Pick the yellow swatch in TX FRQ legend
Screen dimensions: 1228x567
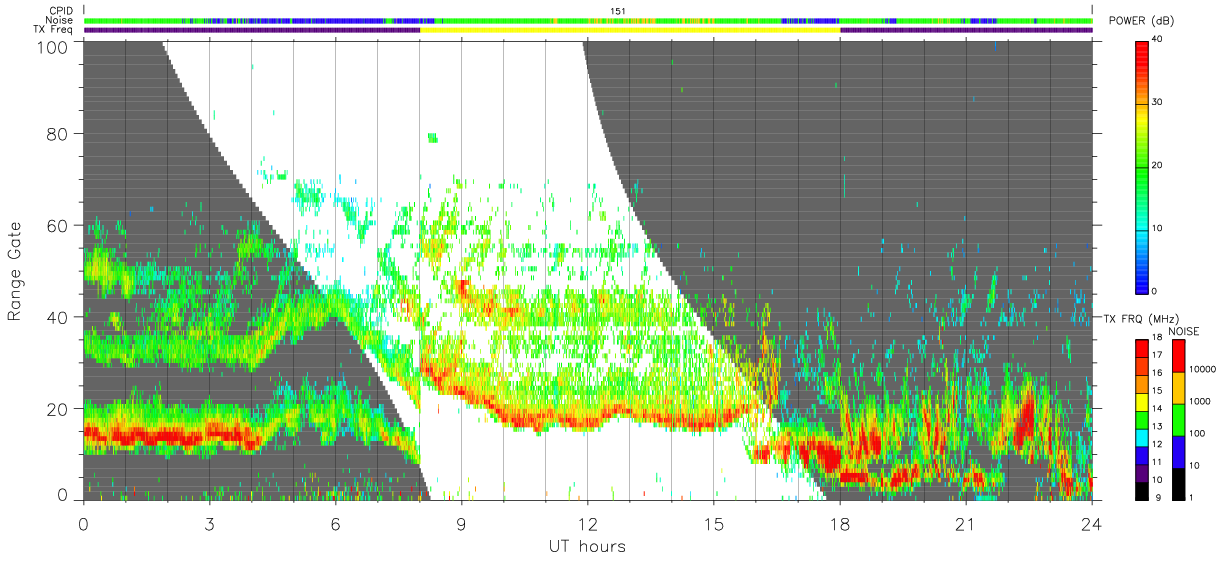(1142, 400)
